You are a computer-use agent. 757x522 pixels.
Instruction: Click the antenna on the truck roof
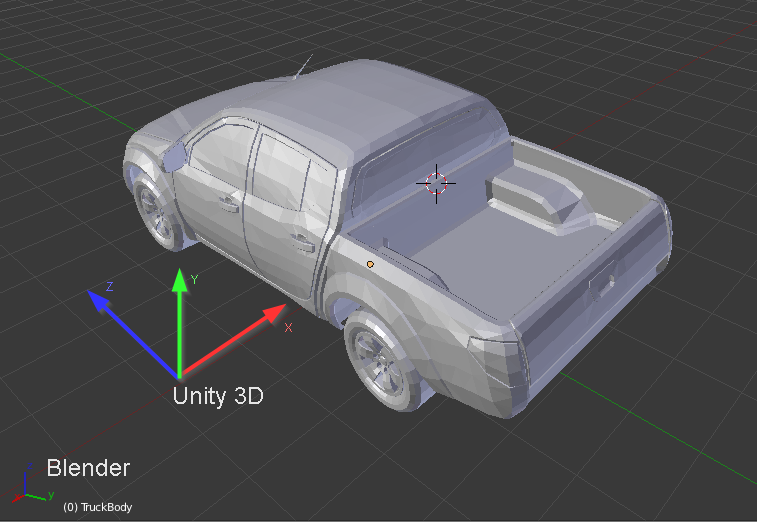pos(302,67)
